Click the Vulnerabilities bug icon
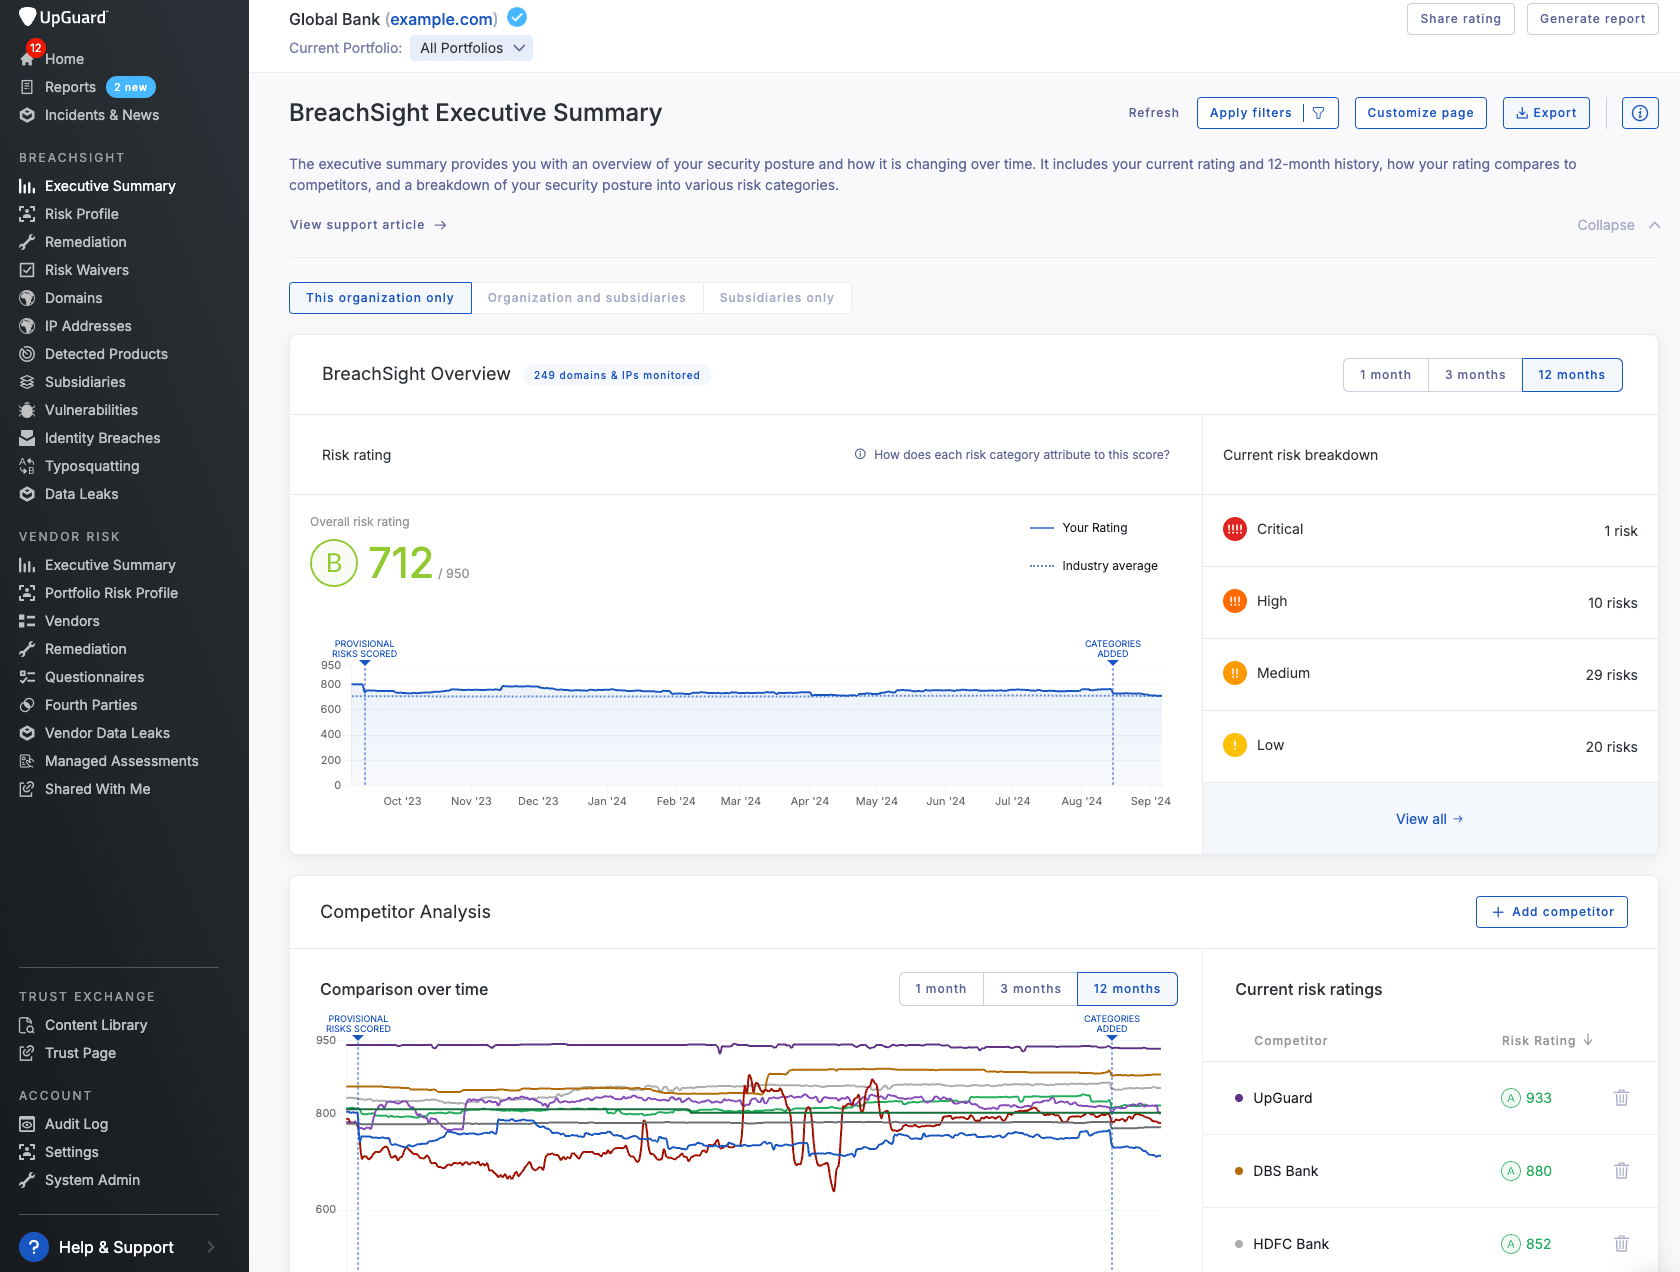Image resolution: width=1680 pixels, height=1272 pixels. tap(27, 410)
